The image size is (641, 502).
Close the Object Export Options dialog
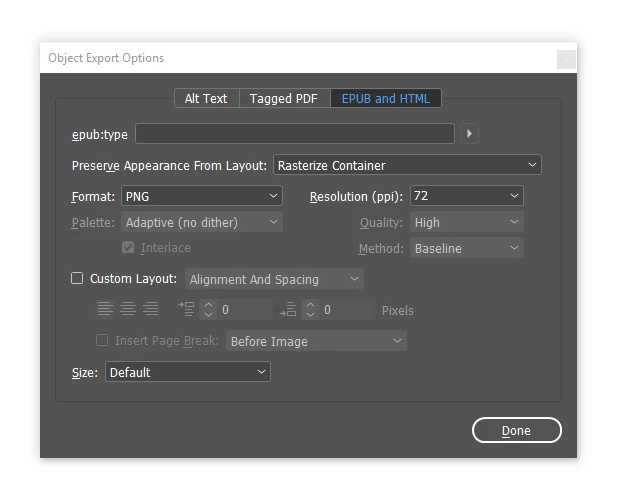[x=566, y=60]
